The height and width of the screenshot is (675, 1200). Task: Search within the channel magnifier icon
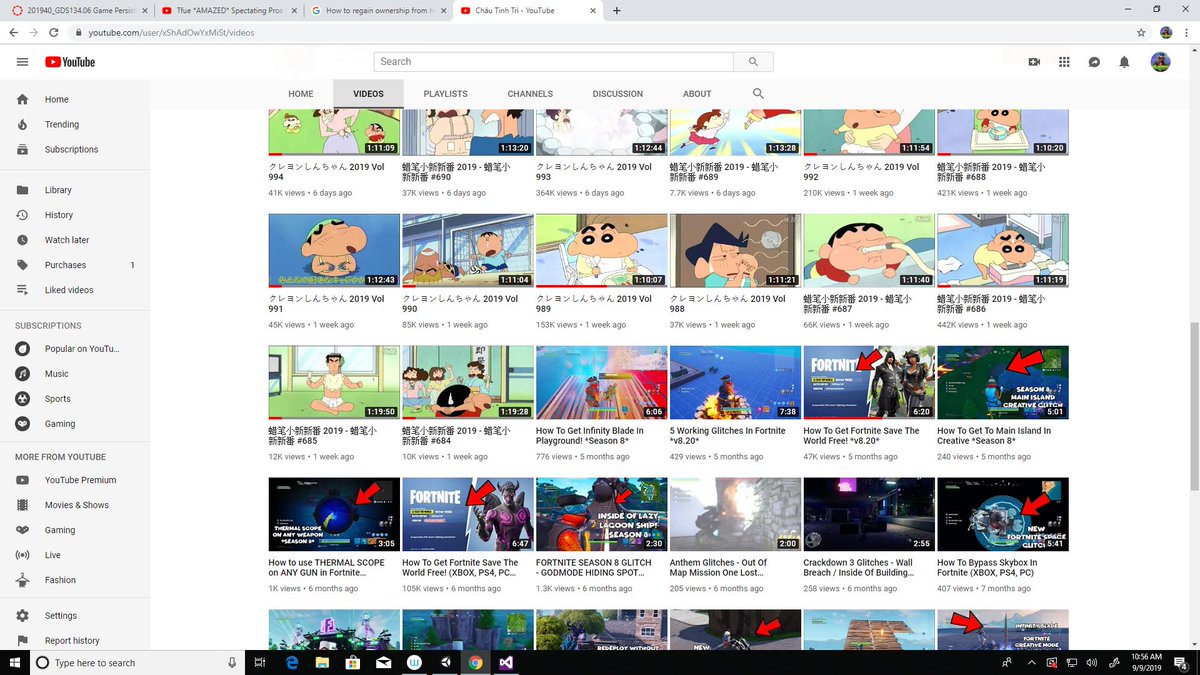758,93
